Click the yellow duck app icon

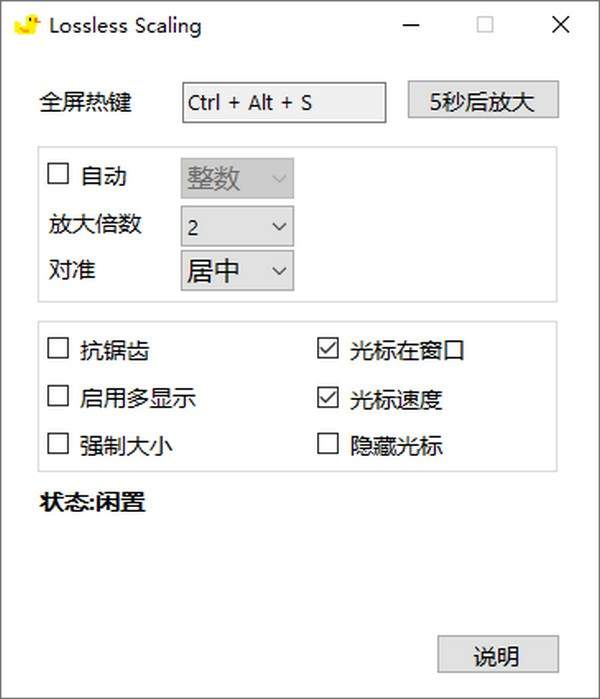tap(27, 25)
